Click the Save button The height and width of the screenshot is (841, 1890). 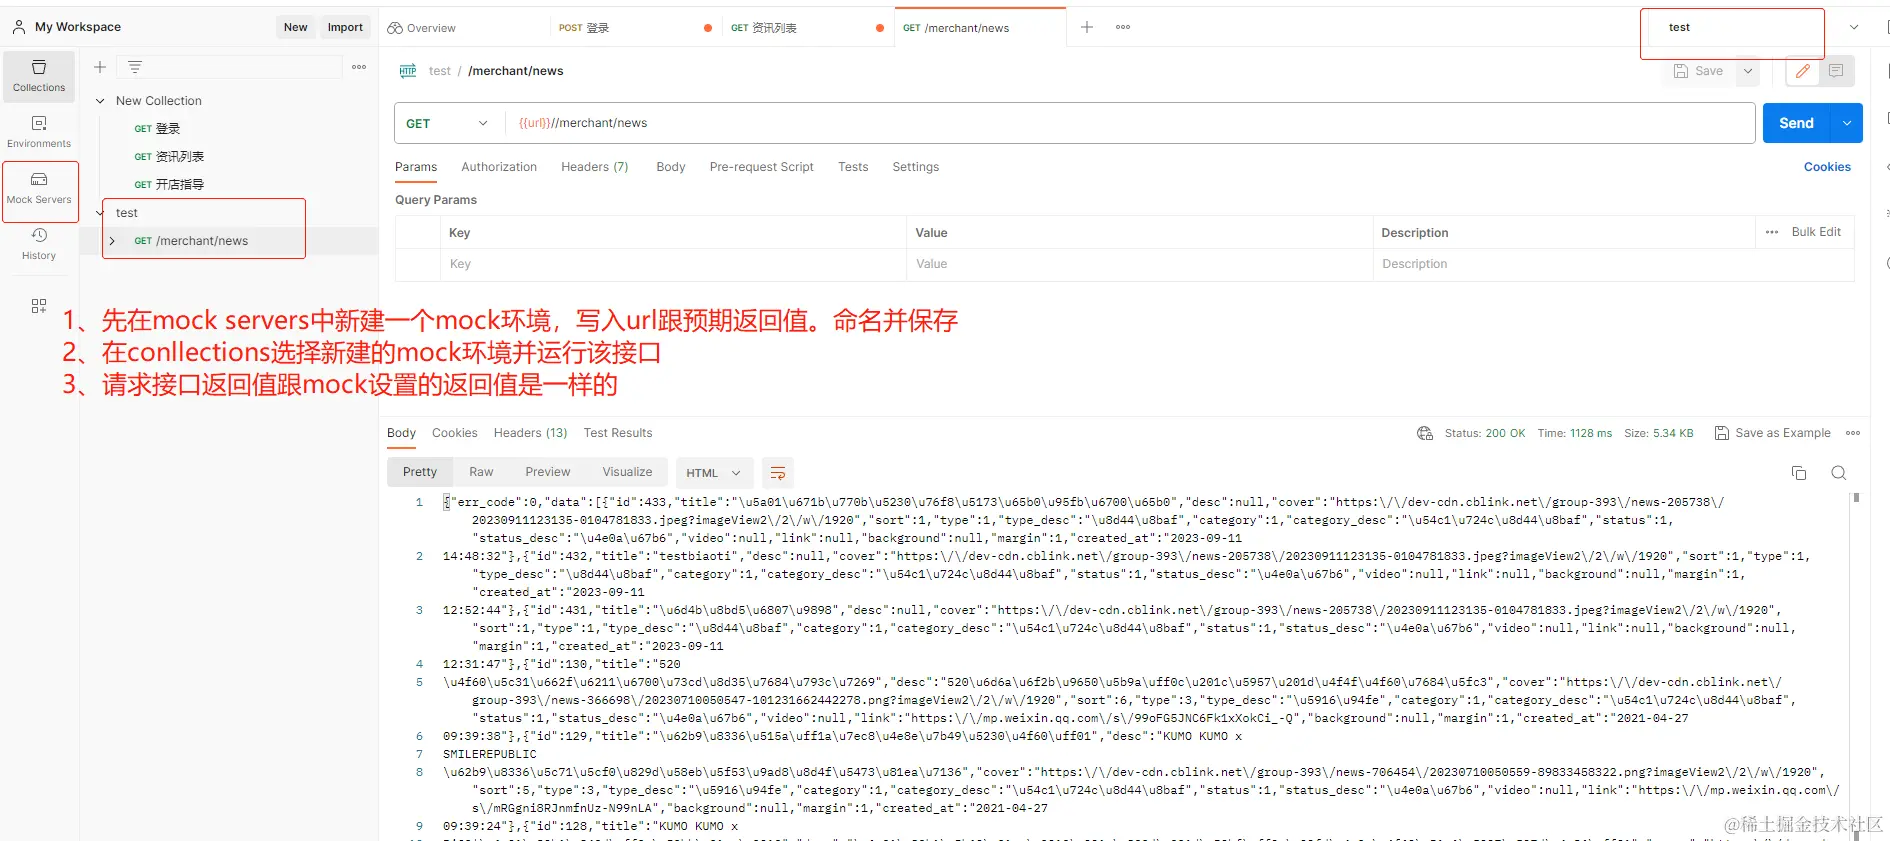click(x=1699, y=71)
